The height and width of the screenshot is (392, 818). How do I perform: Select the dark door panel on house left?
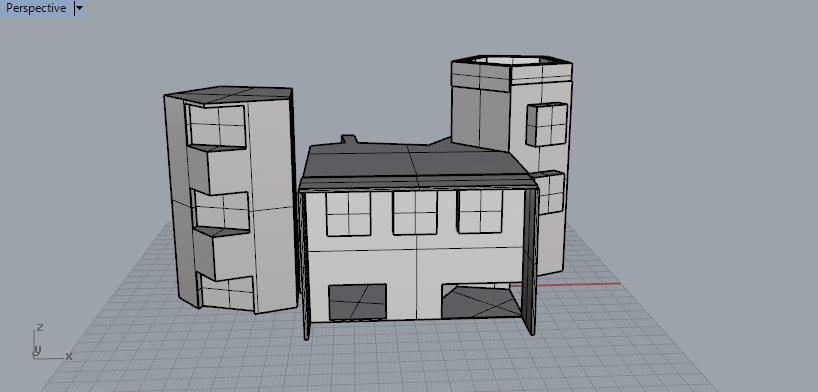pyautogui.click(x=357, y=302)
